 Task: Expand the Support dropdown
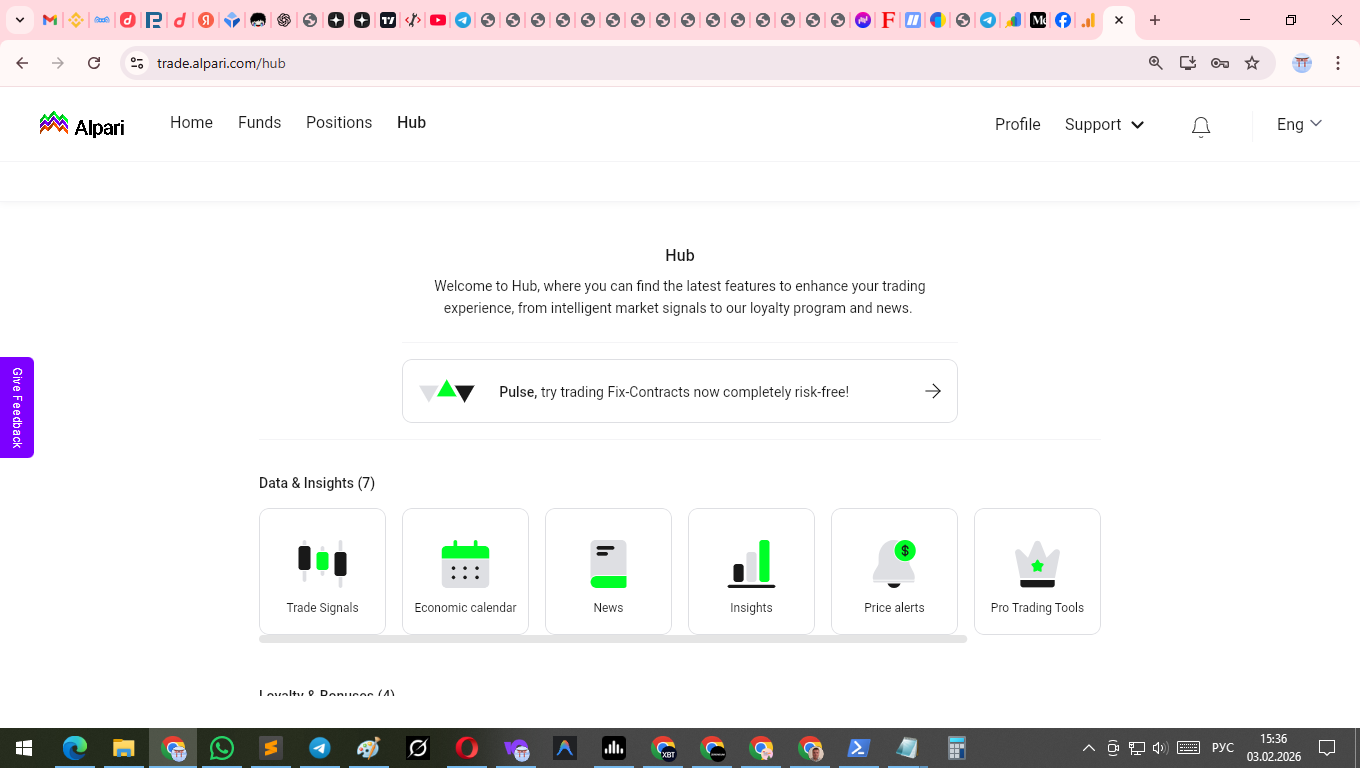(1103, 124)
